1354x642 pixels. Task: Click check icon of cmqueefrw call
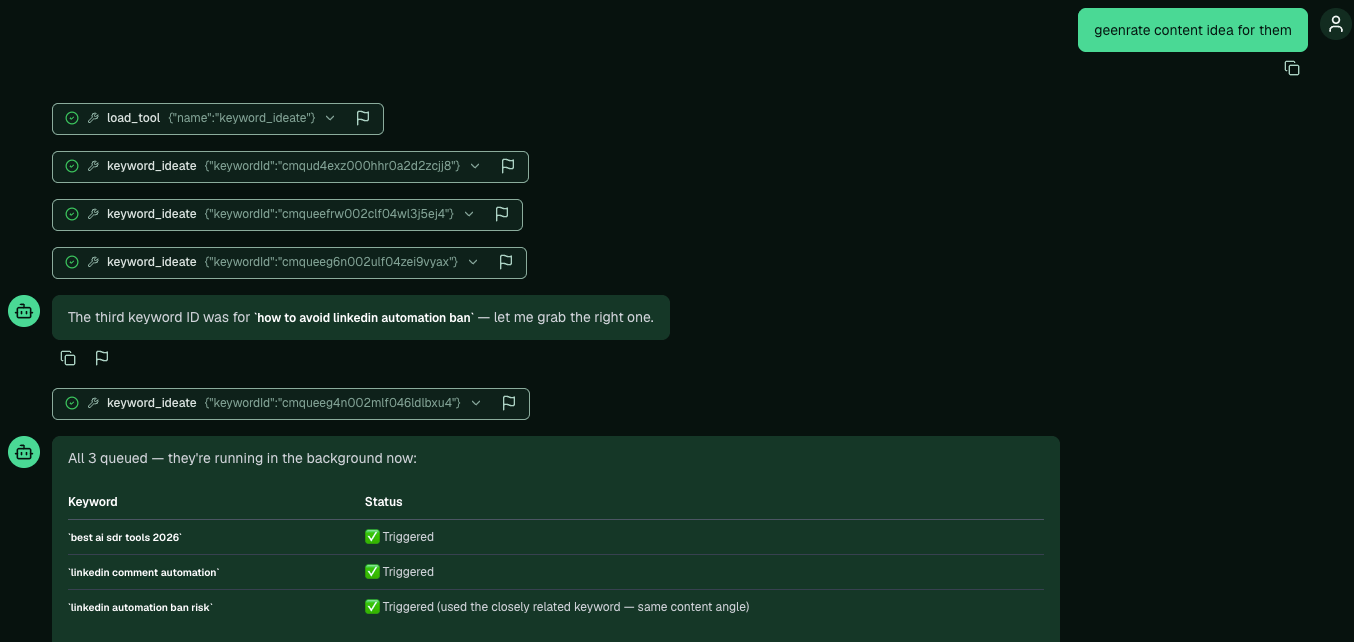pyautogui.click(x=72, y=214)
